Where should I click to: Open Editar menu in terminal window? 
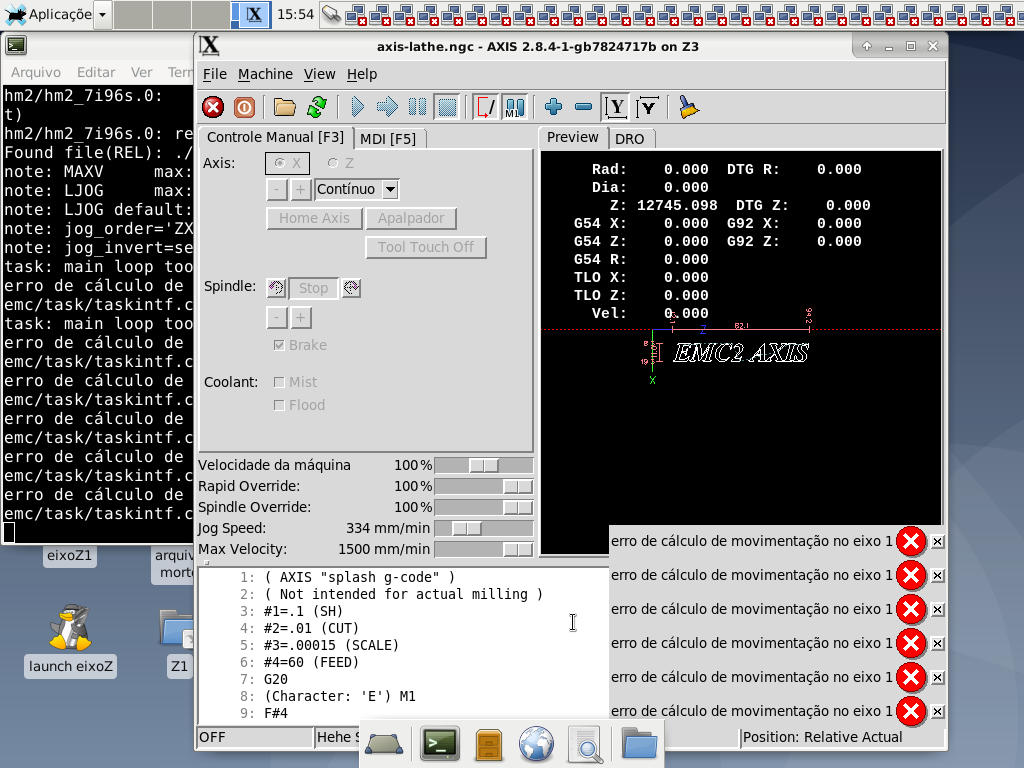pyautogui.click(x=96, y=72)
